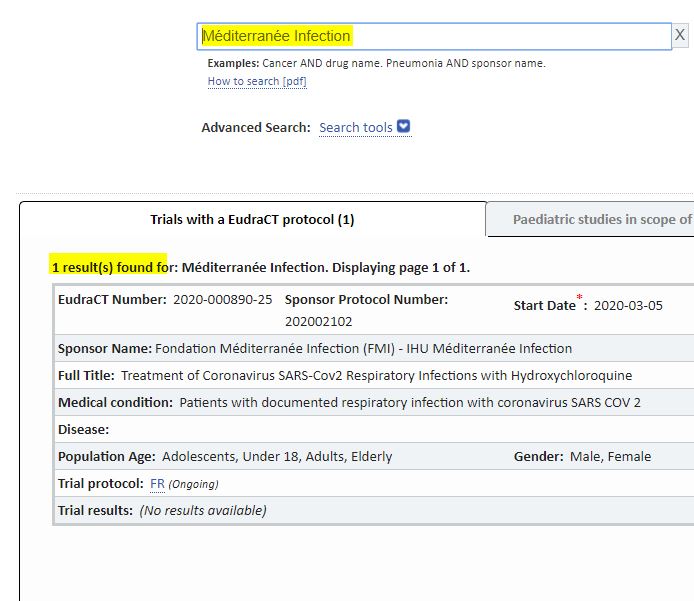694x601 pixels.
Task: Click Population Age value Adolescents, Under 18
Action: [x=277, y=457]
